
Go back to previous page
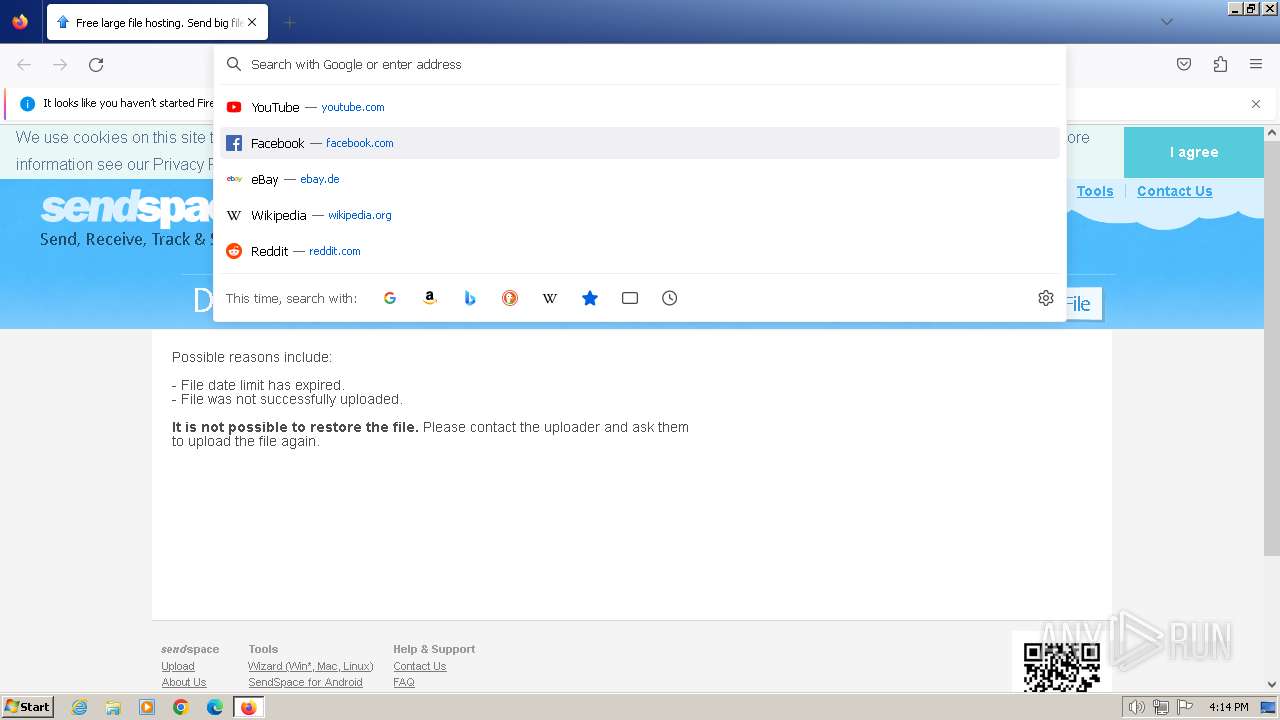pos(24,65)
